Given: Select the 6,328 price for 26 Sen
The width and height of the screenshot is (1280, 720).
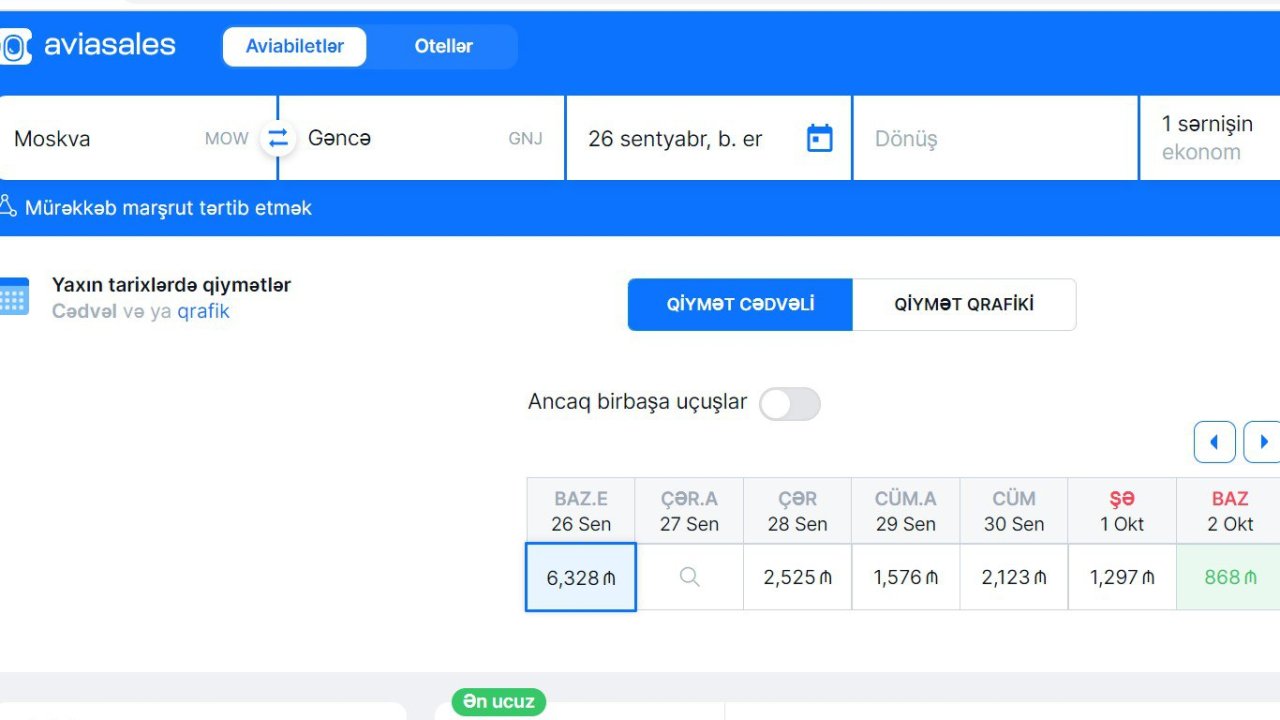Looking at the screenshot, I should pyautogui.click(x=581, y=577).
